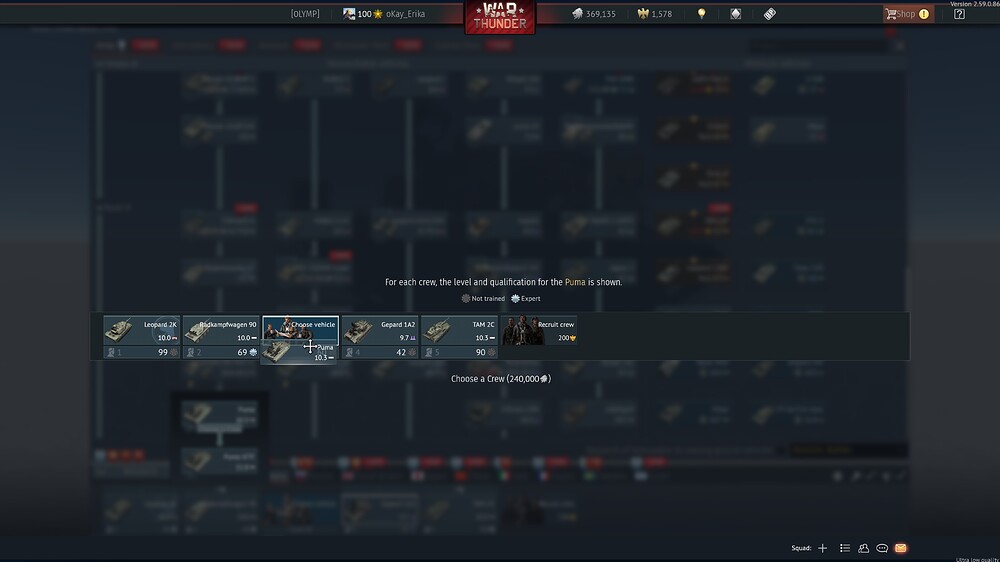Click the Silver Lions balance 369,135
The image size is (1000, 562).
[594, 13]
